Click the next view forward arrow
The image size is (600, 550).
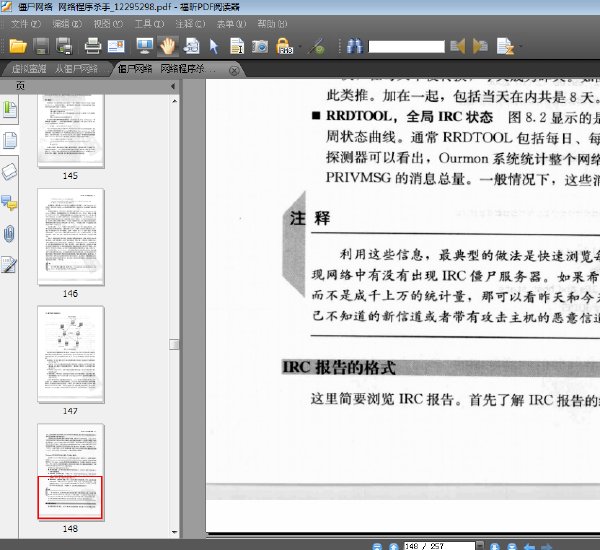coord(547,547)
